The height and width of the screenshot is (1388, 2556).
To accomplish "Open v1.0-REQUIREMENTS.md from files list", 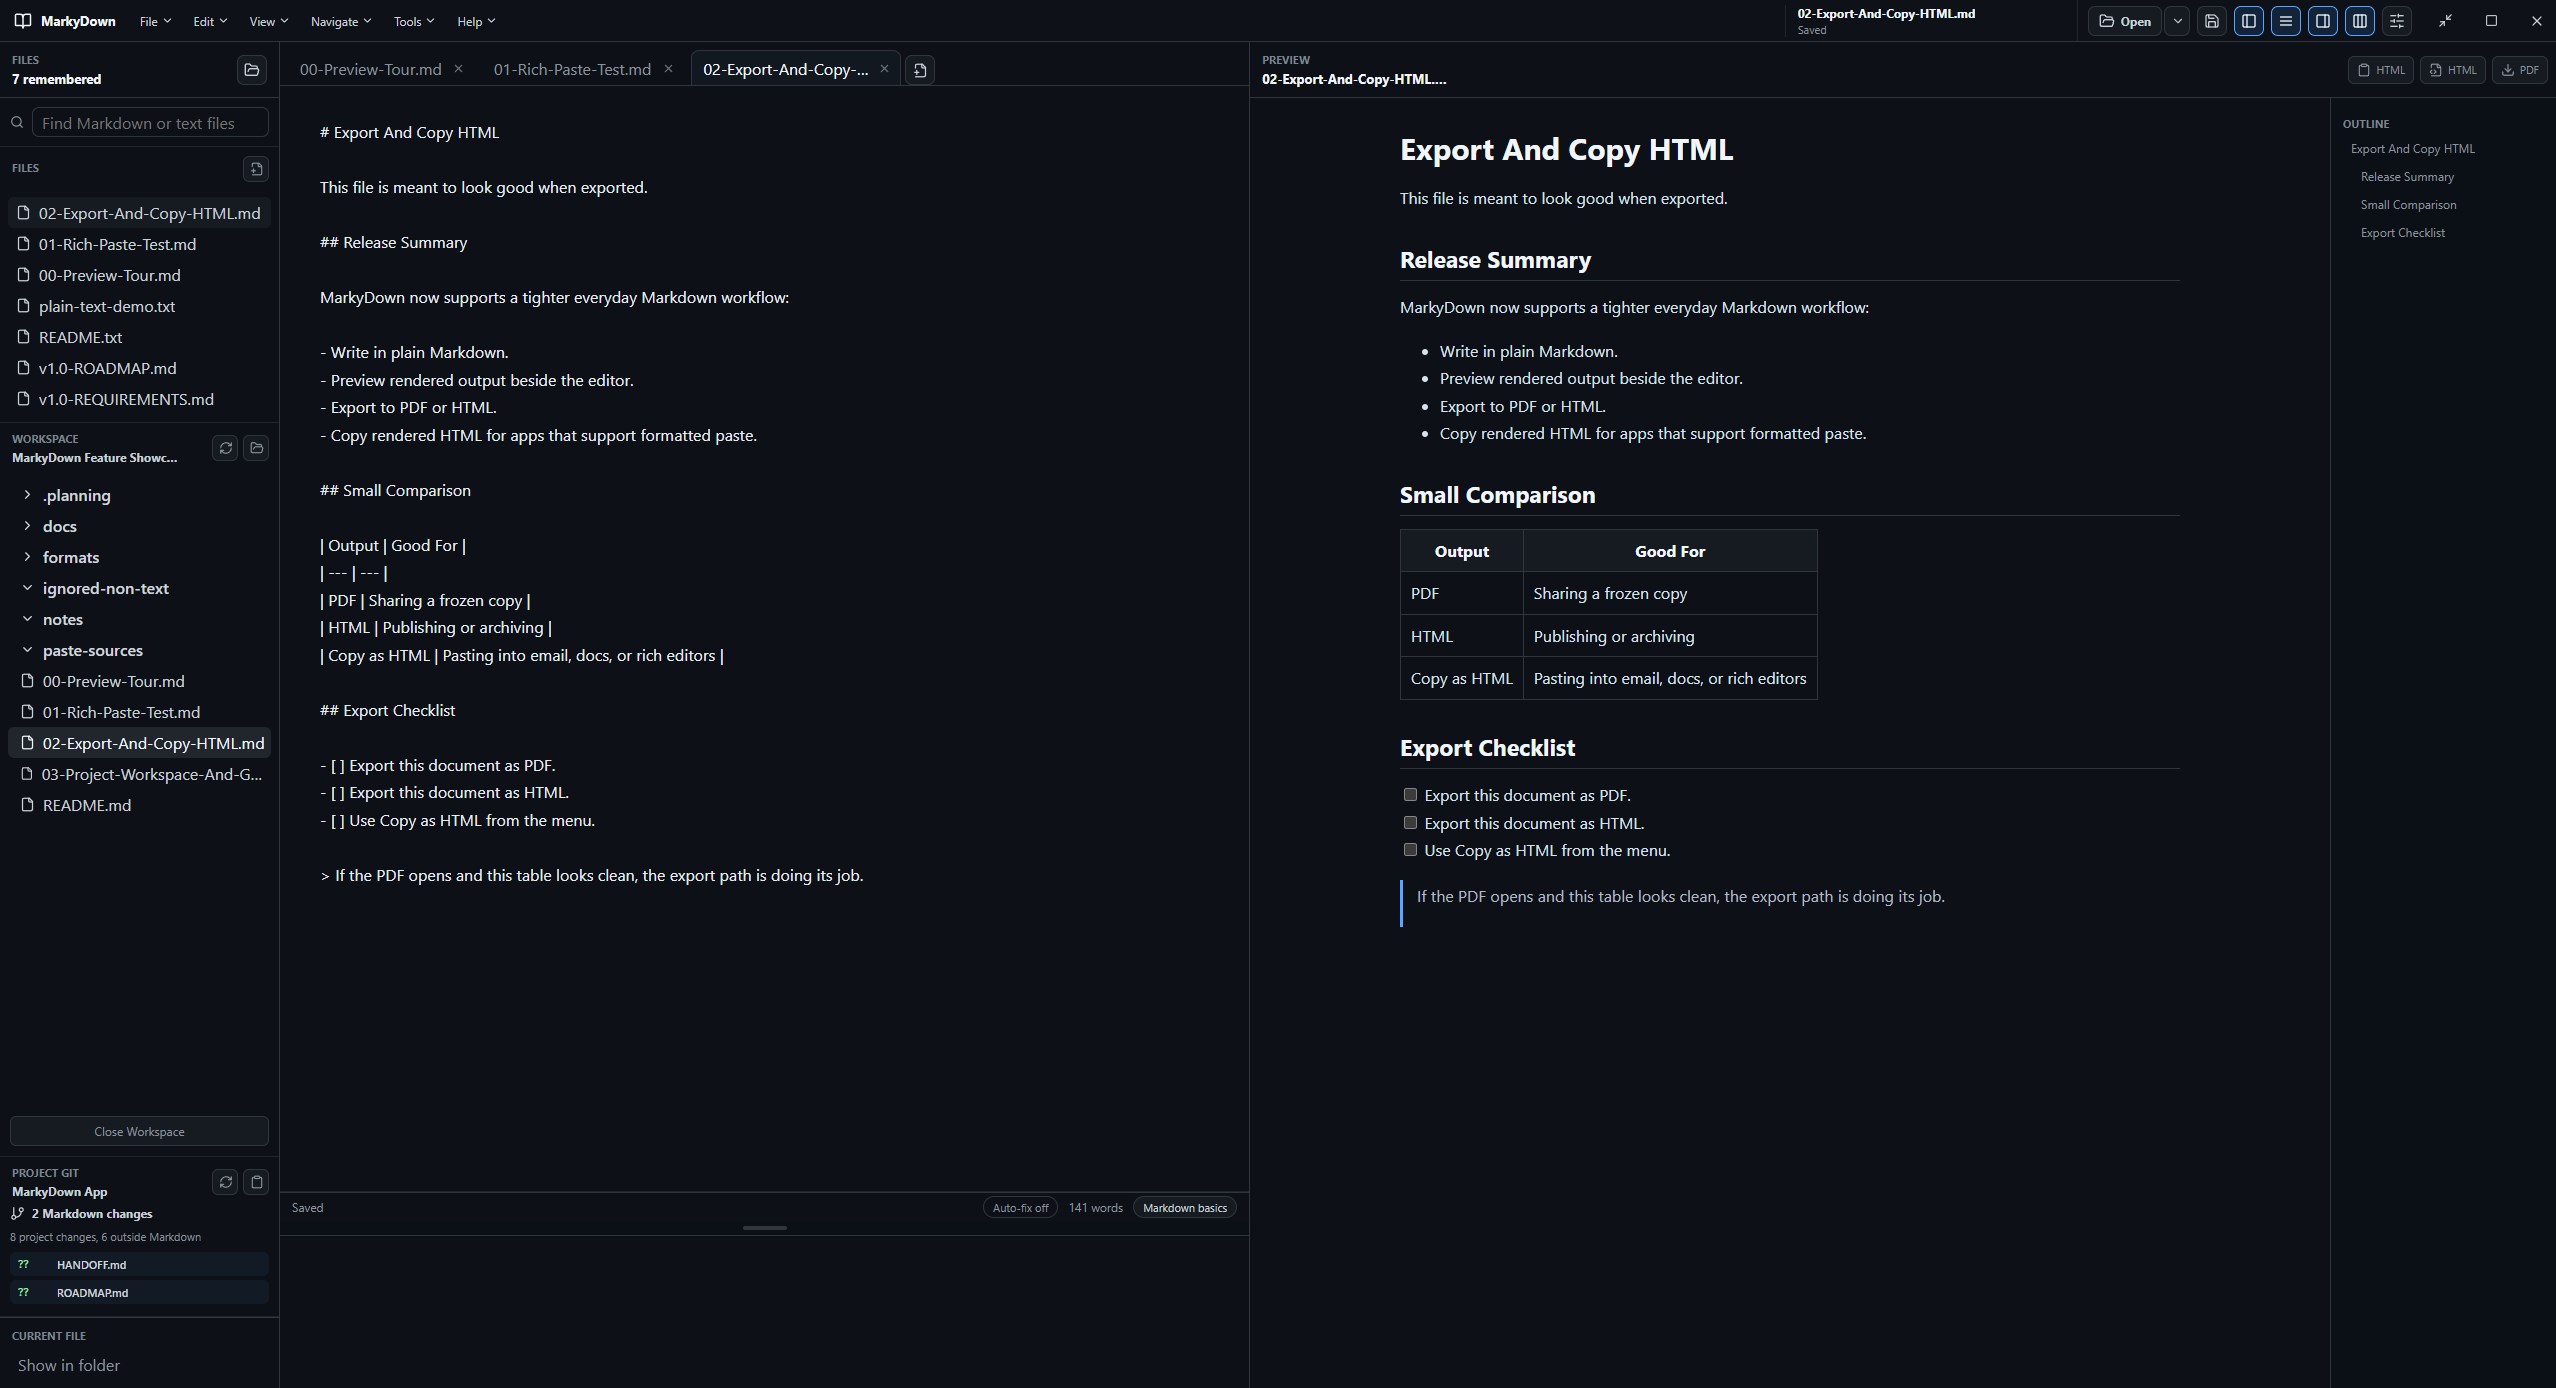I will (139, 399).
